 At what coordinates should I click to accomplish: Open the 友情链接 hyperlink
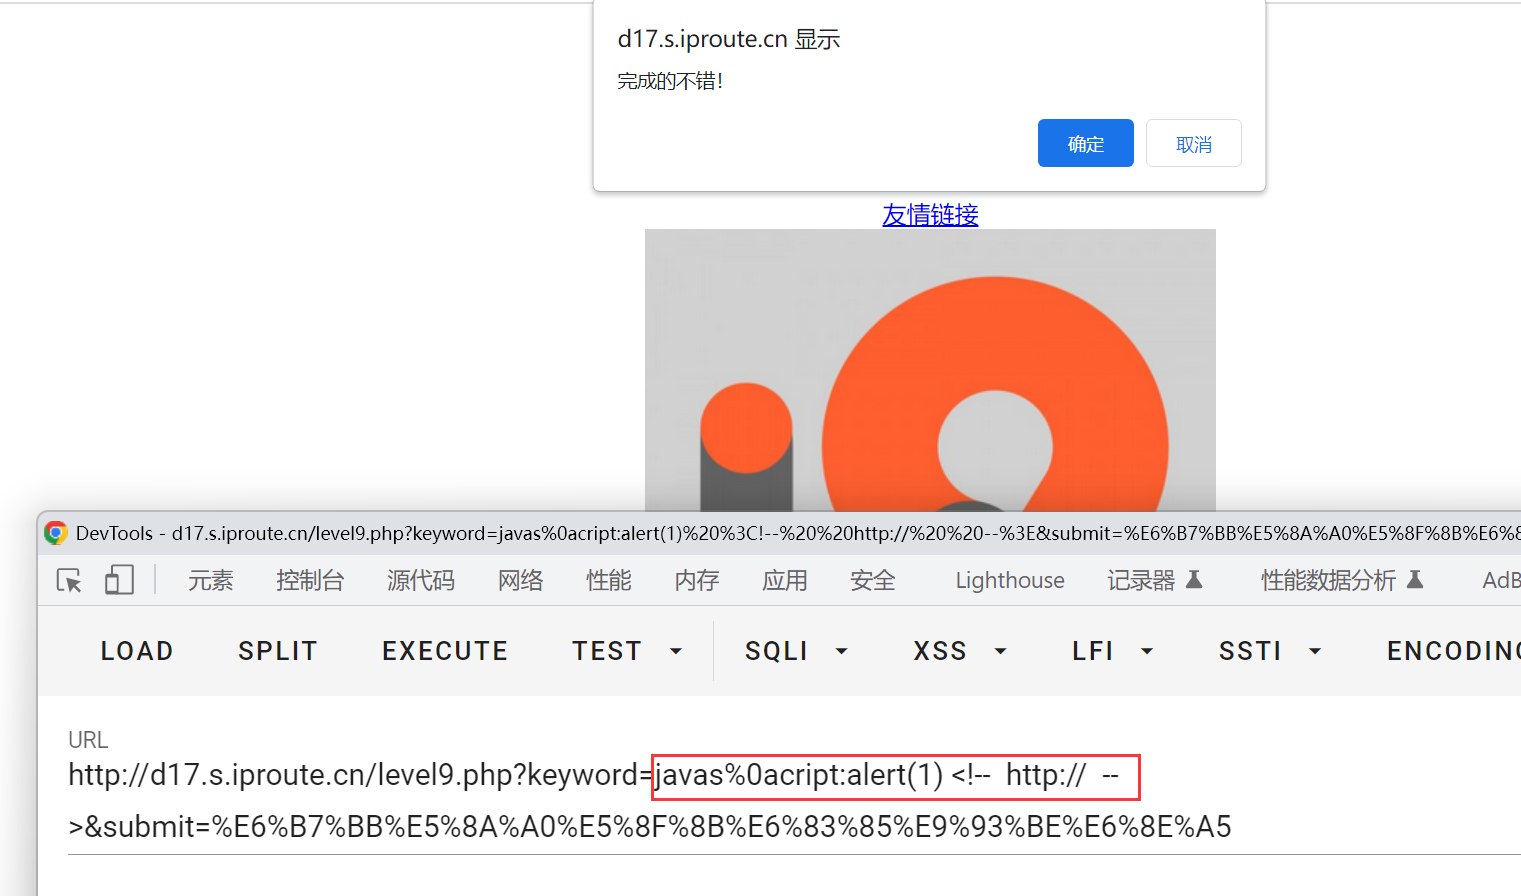coord(930,215)
